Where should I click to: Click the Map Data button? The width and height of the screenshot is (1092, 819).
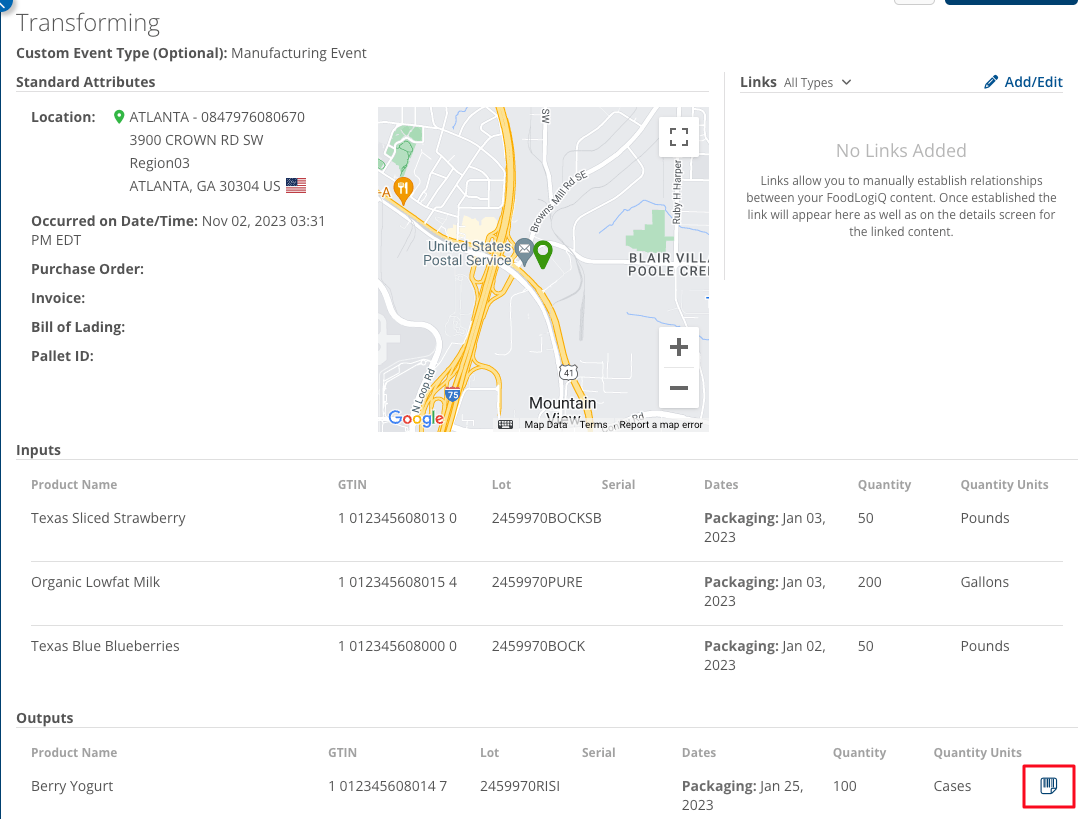pos(546,425)
